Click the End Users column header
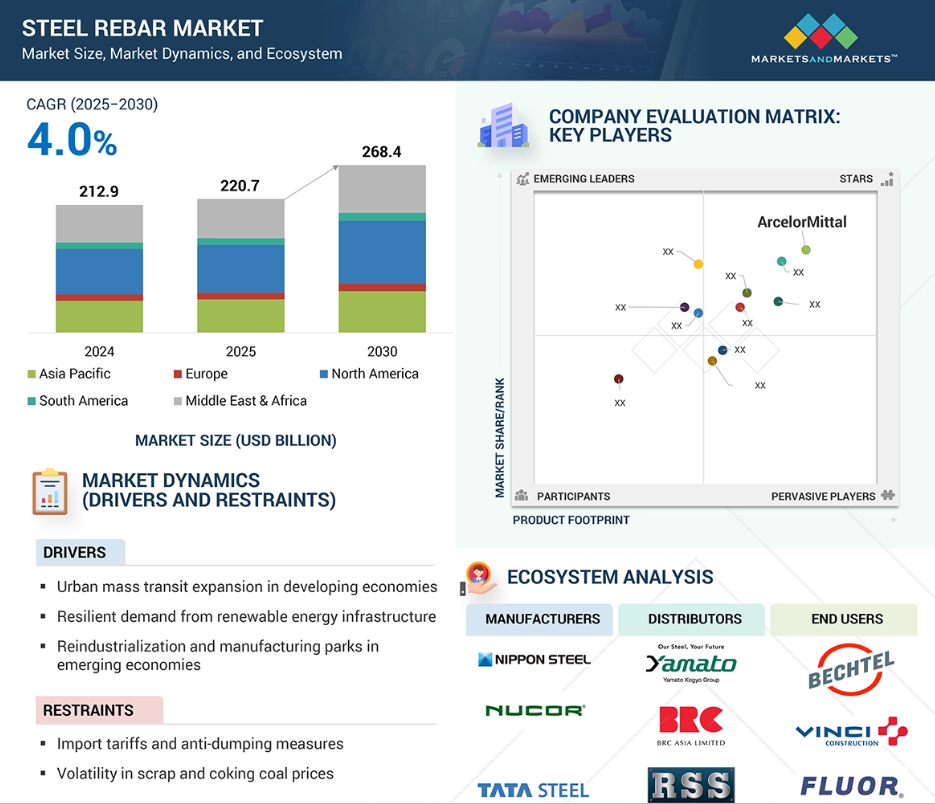 pyautogui.click(x=844, y=619)
